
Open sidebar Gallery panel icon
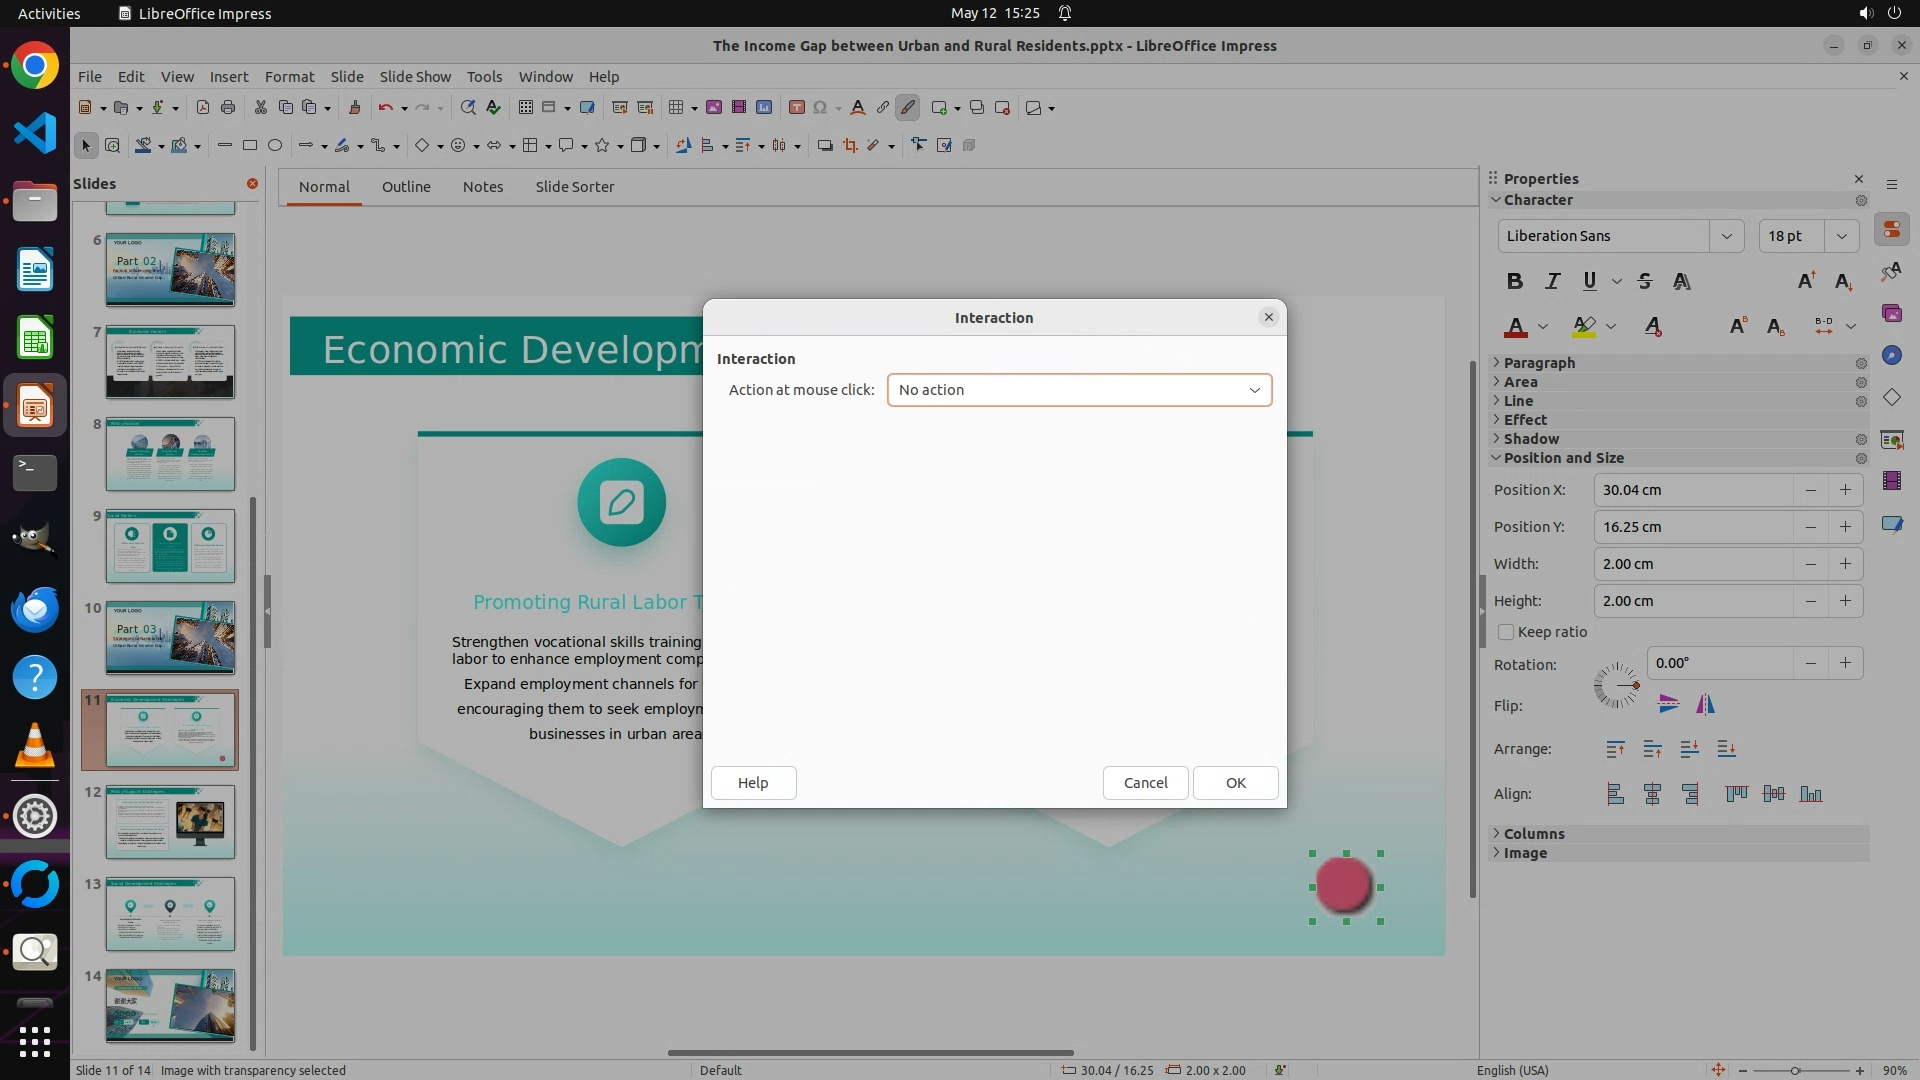[x=1891, y=313]
